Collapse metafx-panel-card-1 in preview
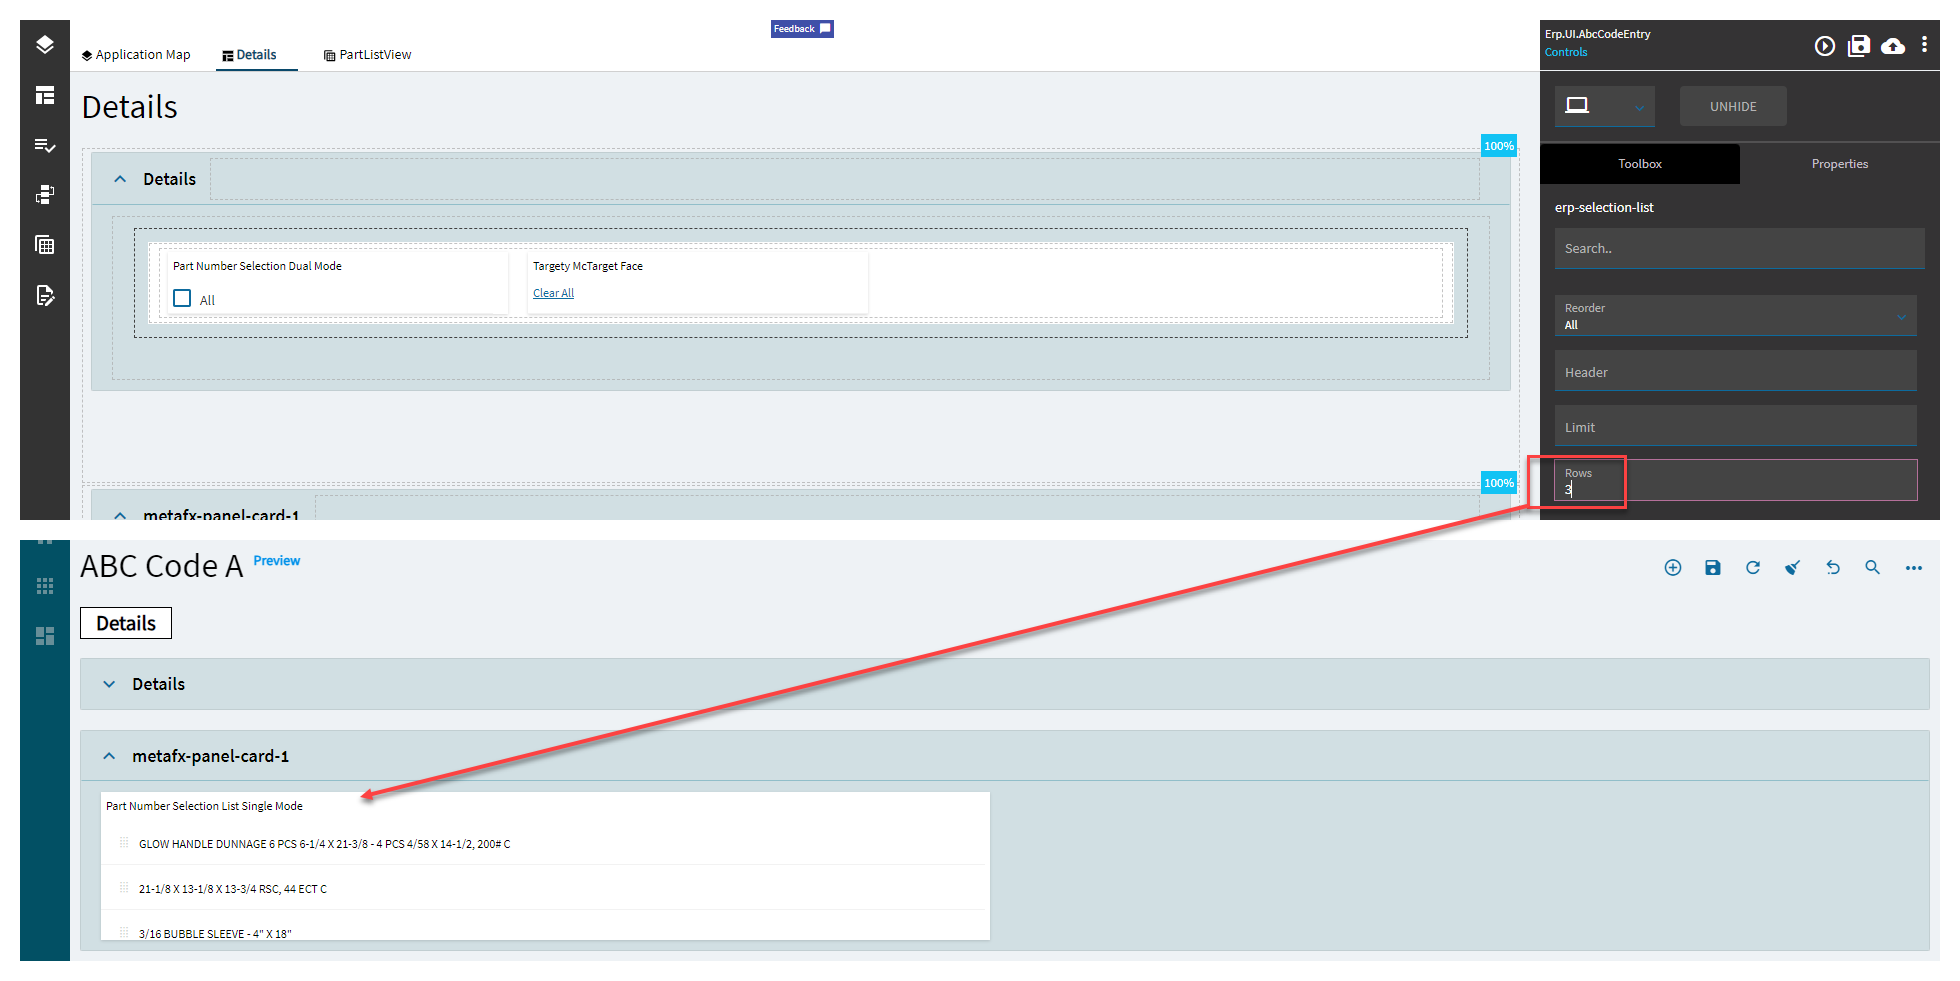This screenshot has width=1960, height=981. coord(109,756)
